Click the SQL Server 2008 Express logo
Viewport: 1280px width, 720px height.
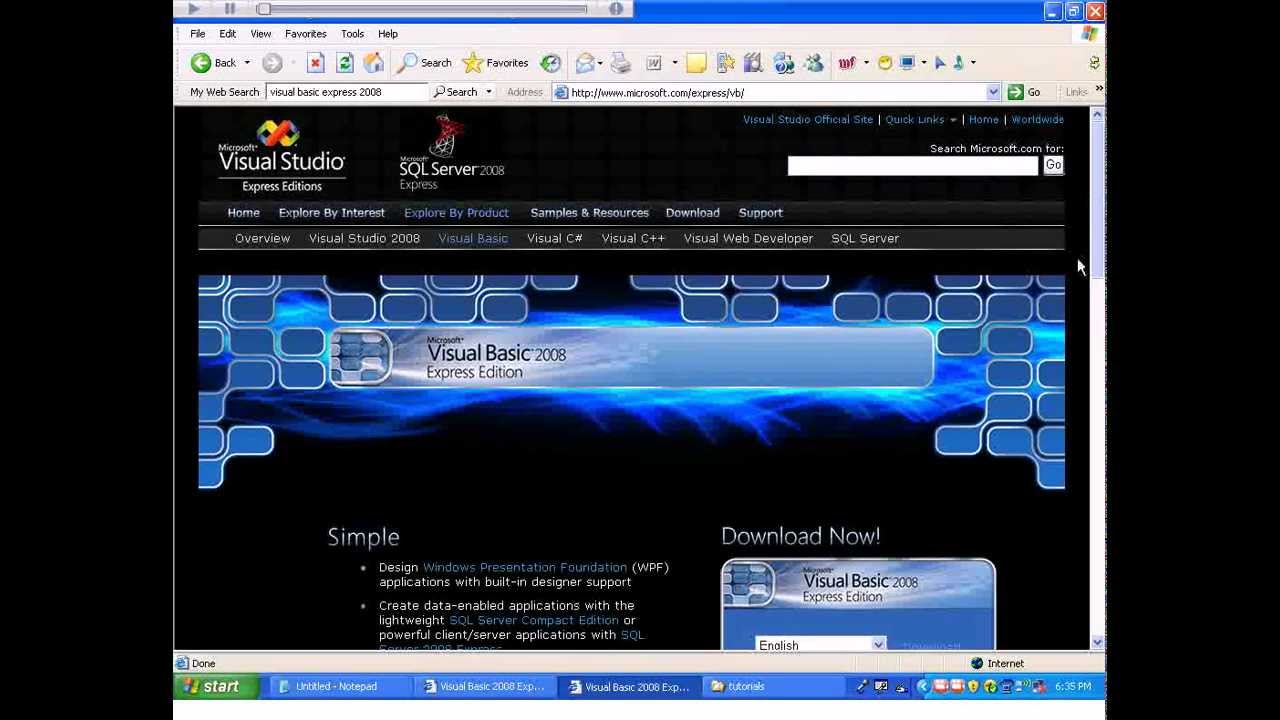point(452,153)
